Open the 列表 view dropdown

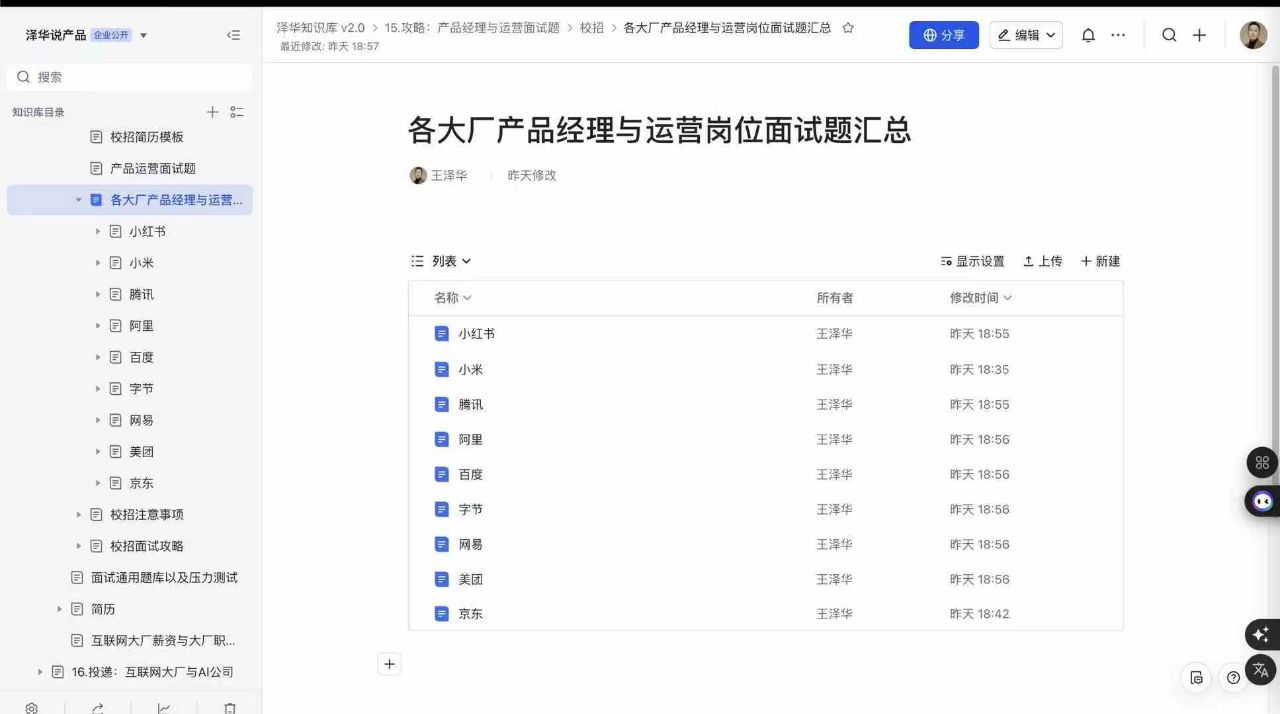pyautogui.click(x=442, y=261)
